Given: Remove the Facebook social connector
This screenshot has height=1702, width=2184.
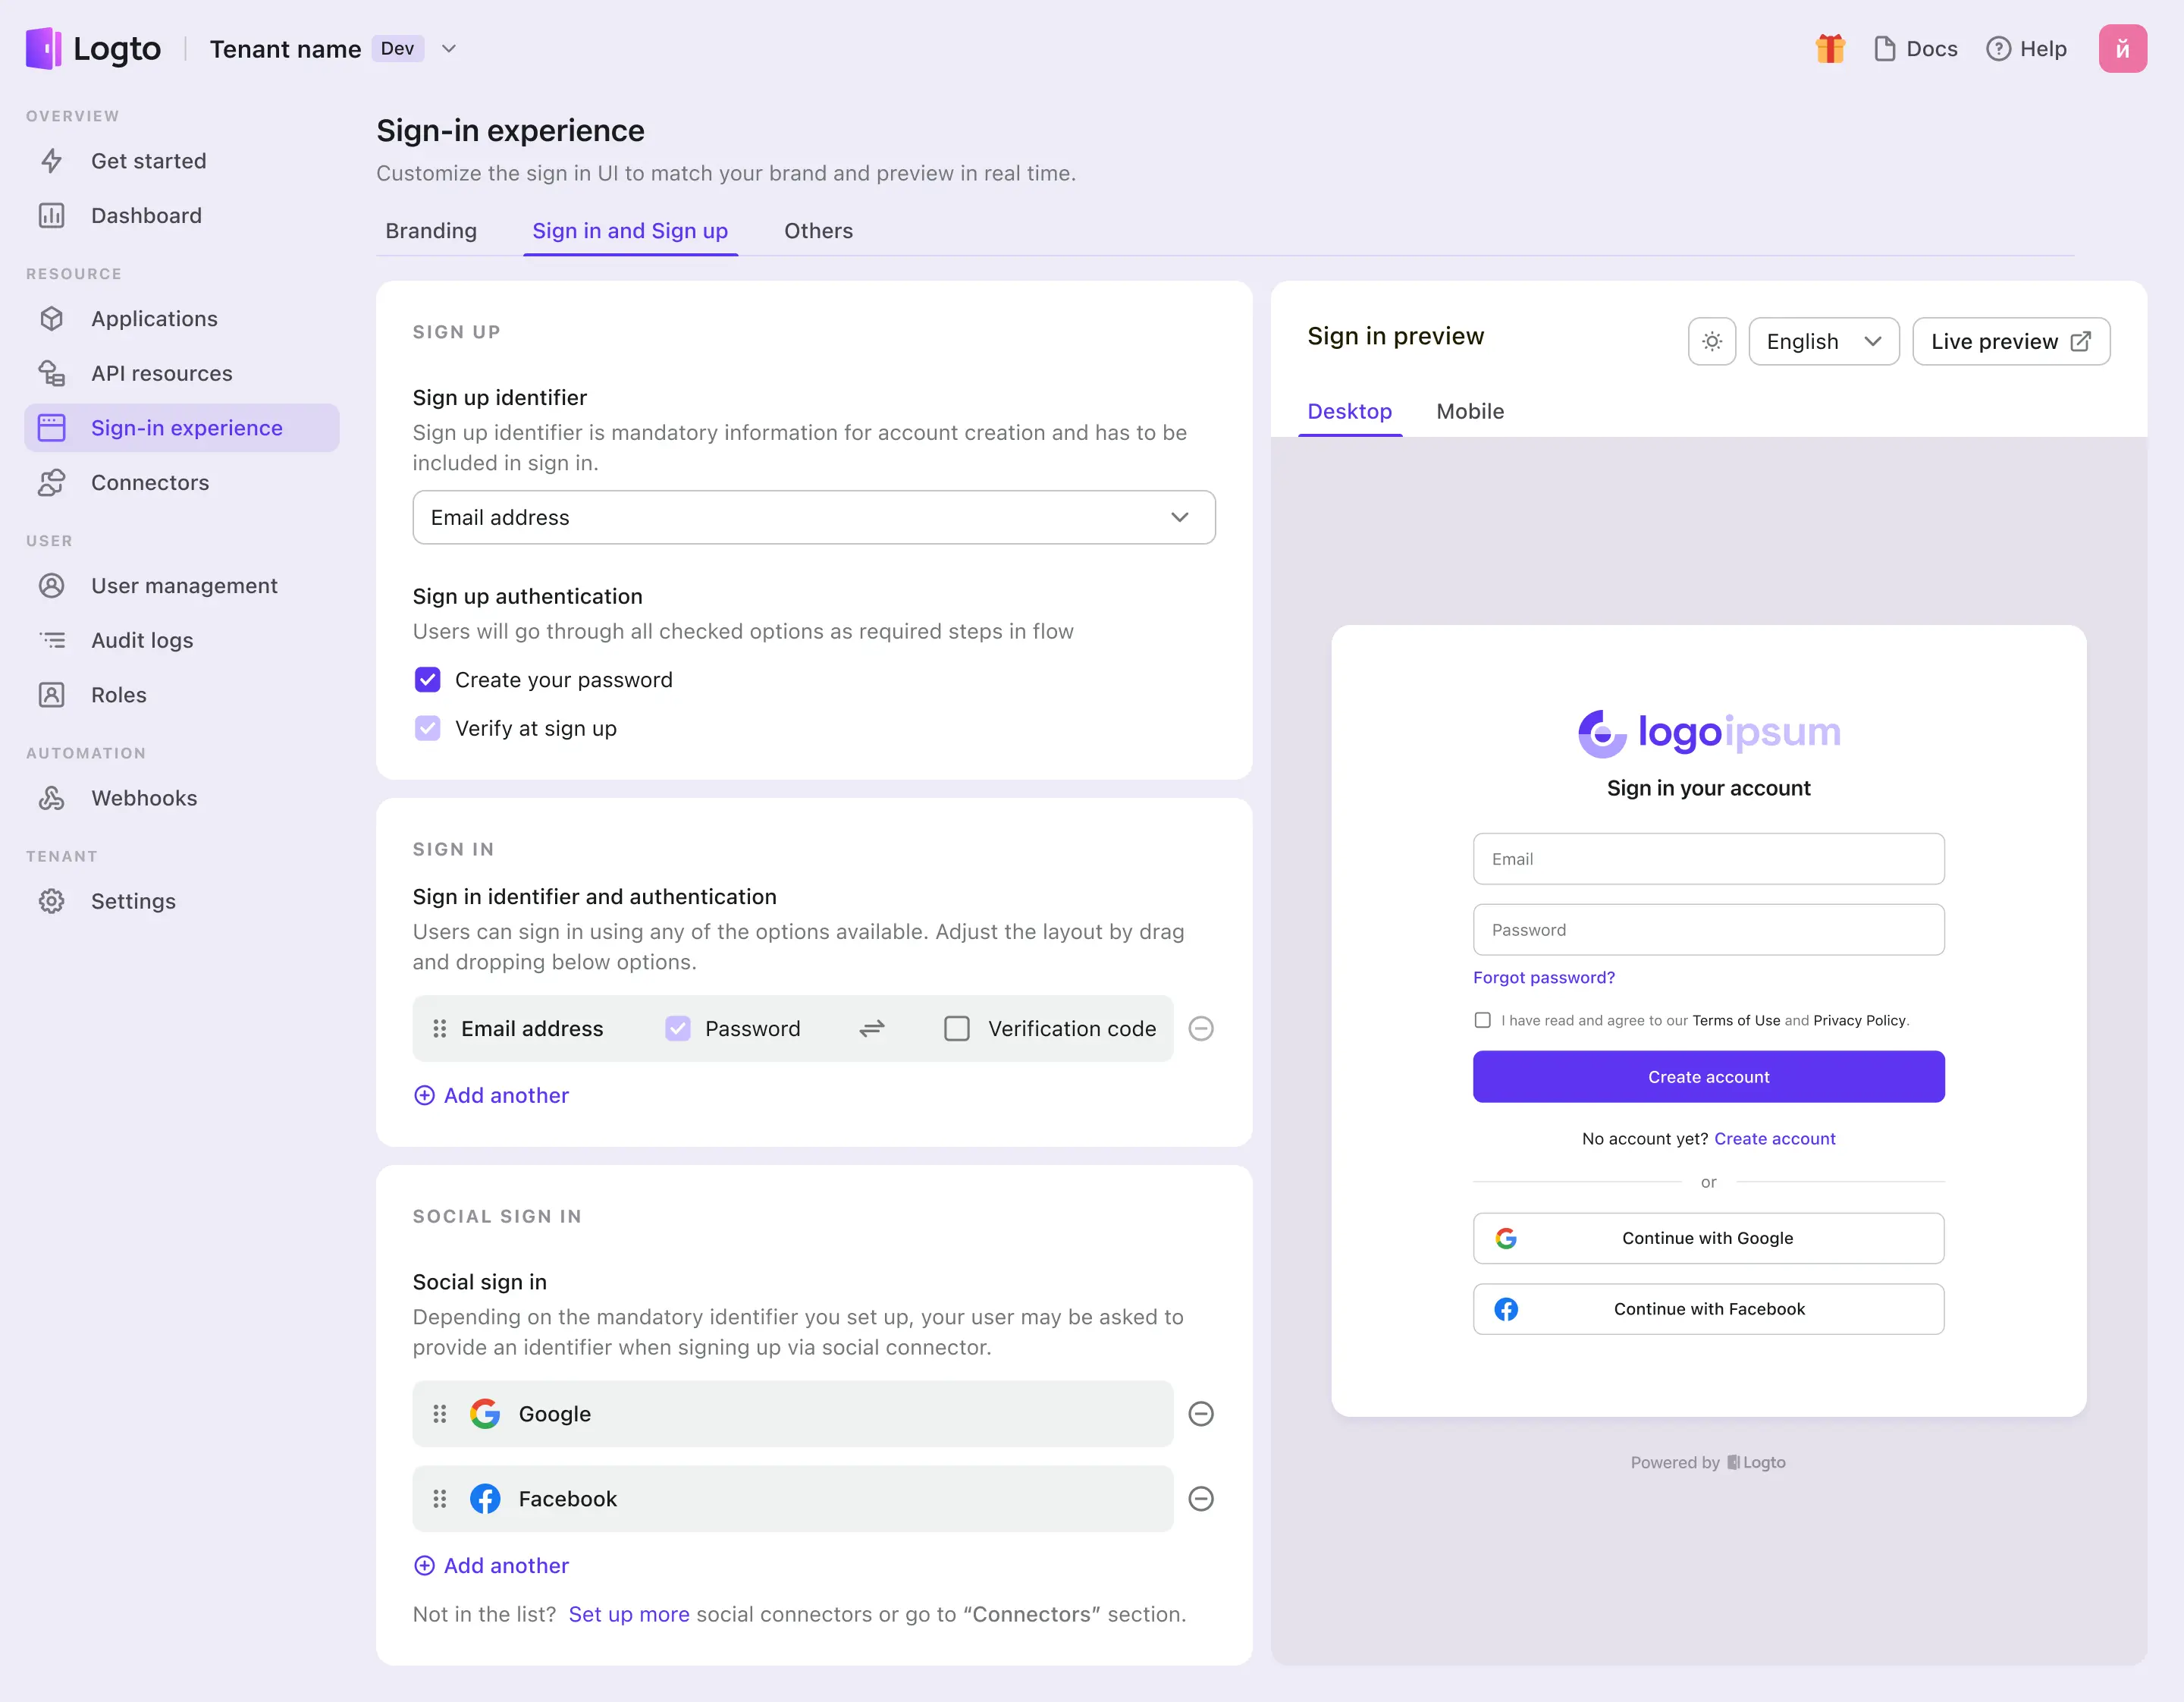Looking at the screenshot, I should [1201, 1498].
